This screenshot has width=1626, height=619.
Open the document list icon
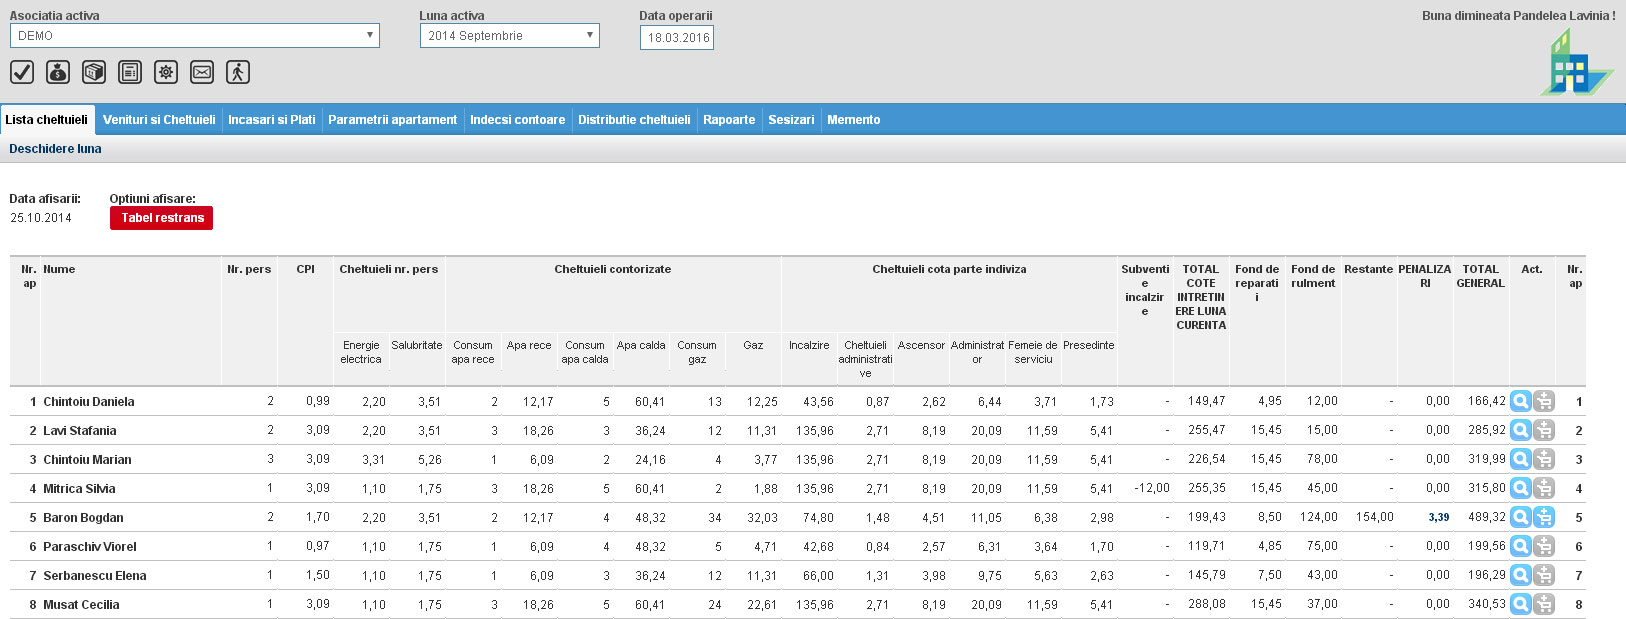coord(130,72)
